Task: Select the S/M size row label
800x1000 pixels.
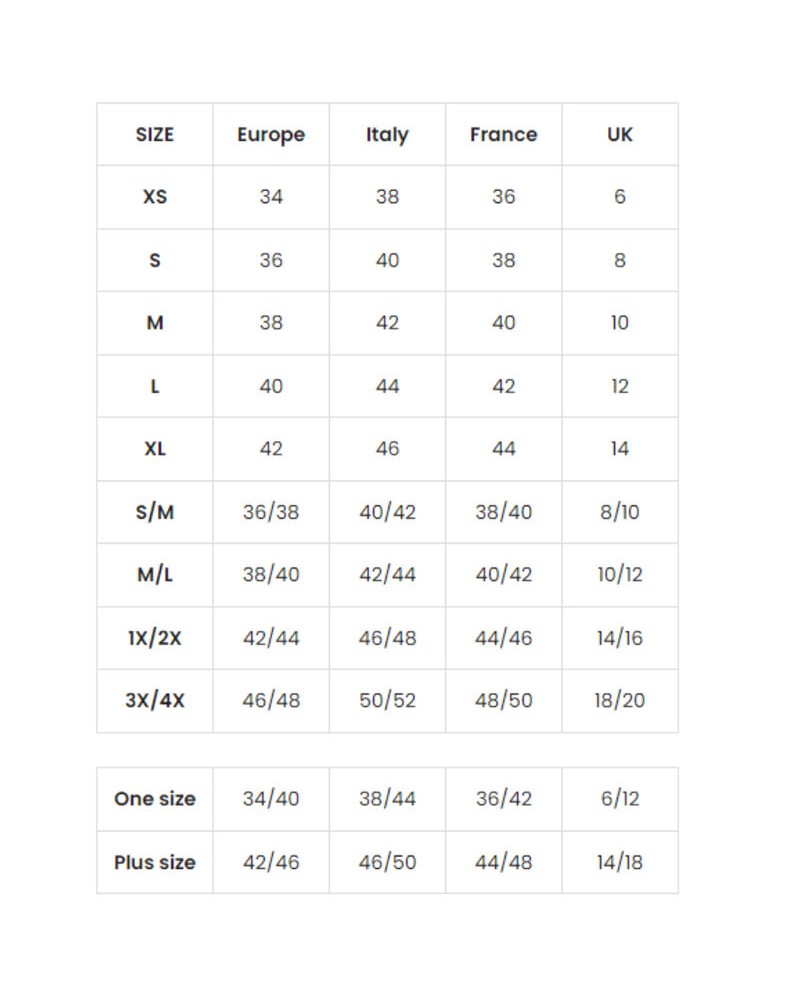Action: tap(155, 512)
